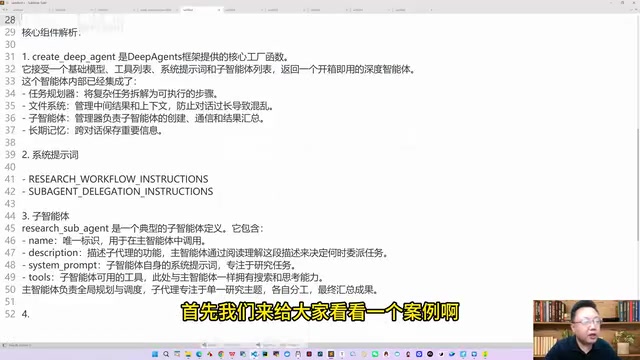Click the '任务规划器' bullet line
Viewport: 640px width, 360px height.
point(121,93)
